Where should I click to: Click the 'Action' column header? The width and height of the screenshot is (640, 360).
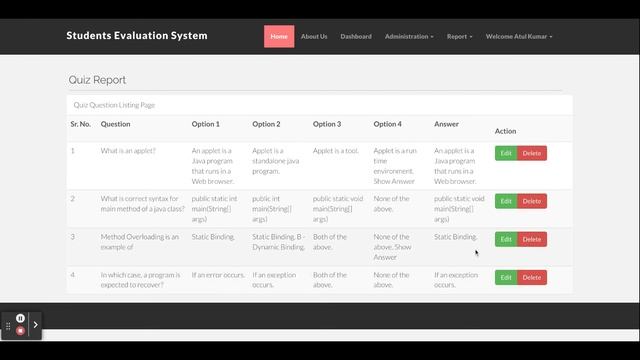pos(505,131)
